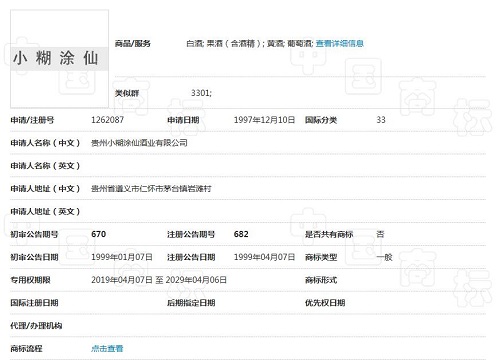This screenshot has height=360, width=500.
Task: Select registration announcement issue number 682
Action: [x=241, y=234]
